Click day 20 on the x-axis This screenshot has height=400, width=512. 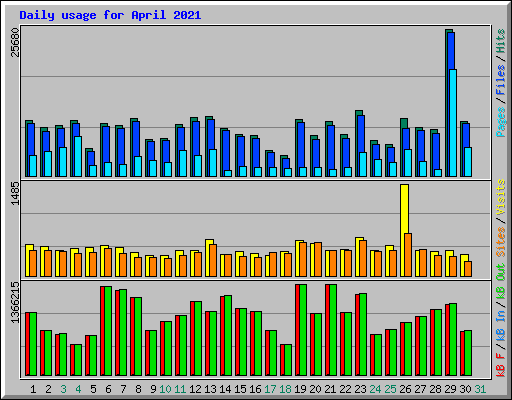(315, 389)
